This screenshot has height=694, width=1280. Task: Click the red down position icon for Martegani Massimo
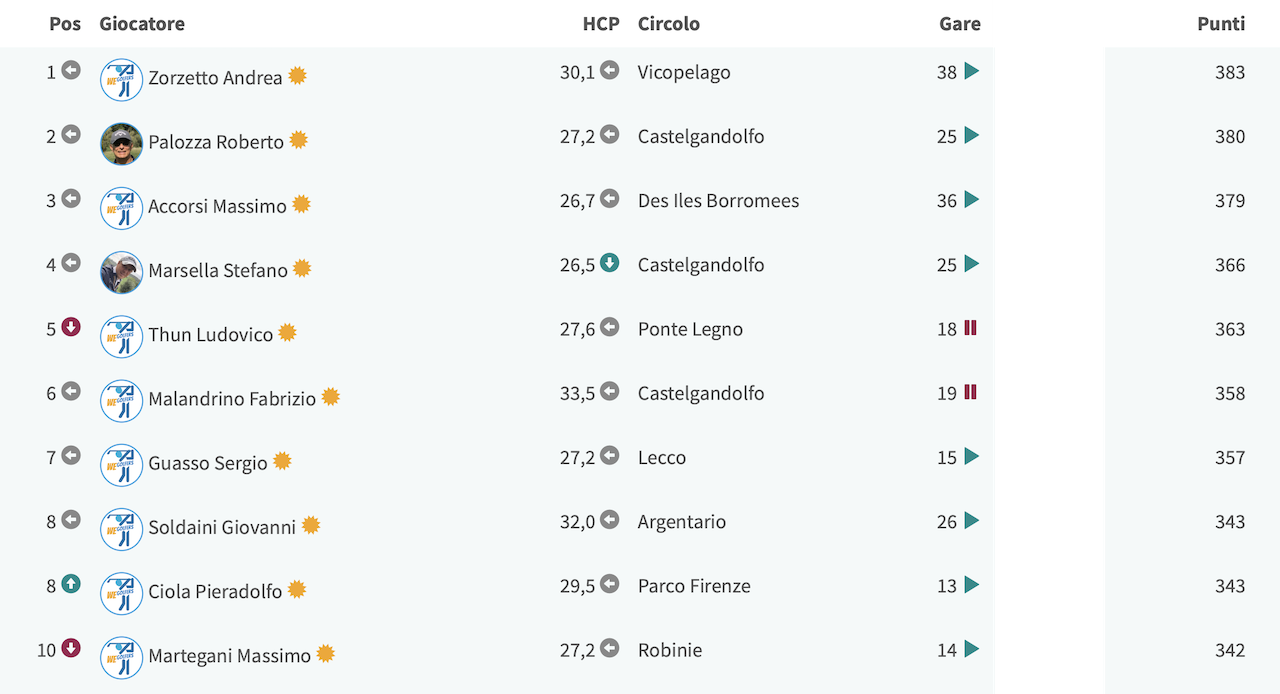[x=70, y=648]
